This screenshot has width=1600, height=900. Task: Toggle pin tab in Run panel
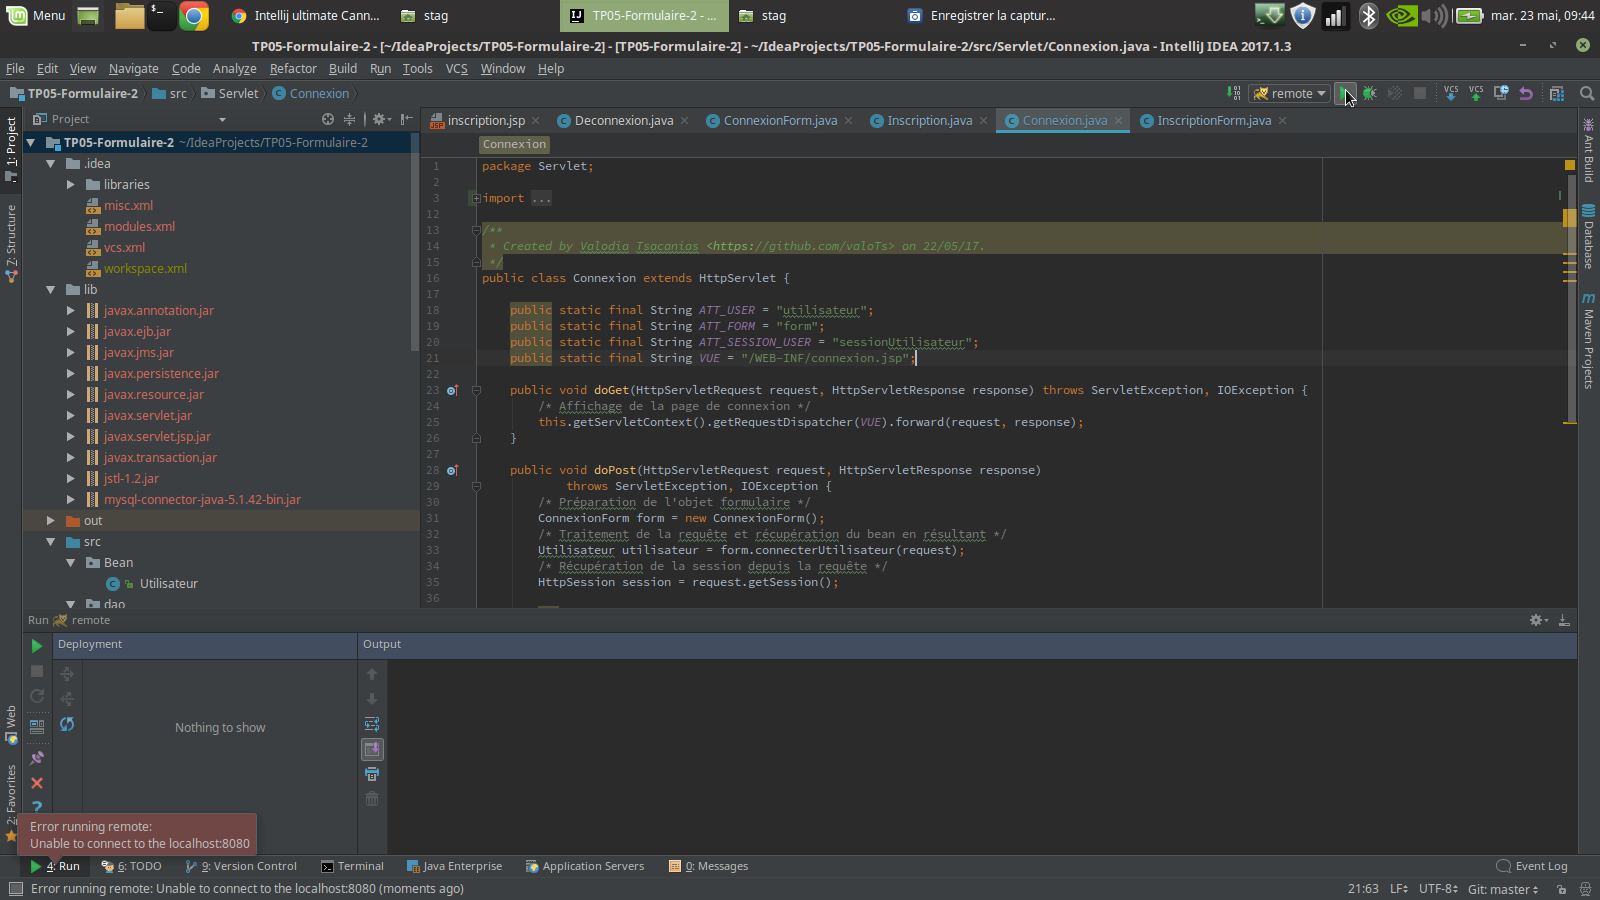coord(37,758)
